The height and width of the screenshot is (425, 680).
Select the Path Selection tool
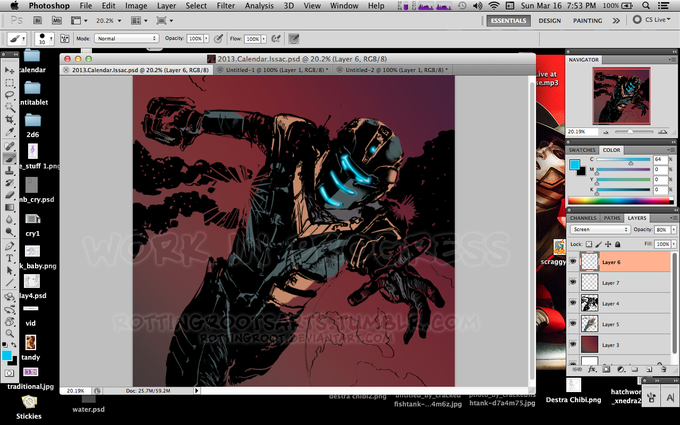tap(10, 271)
